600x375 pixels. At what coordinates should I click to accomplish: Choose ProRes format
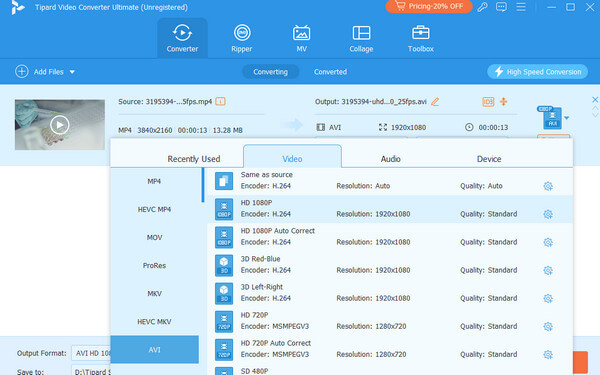coord(155,266)
